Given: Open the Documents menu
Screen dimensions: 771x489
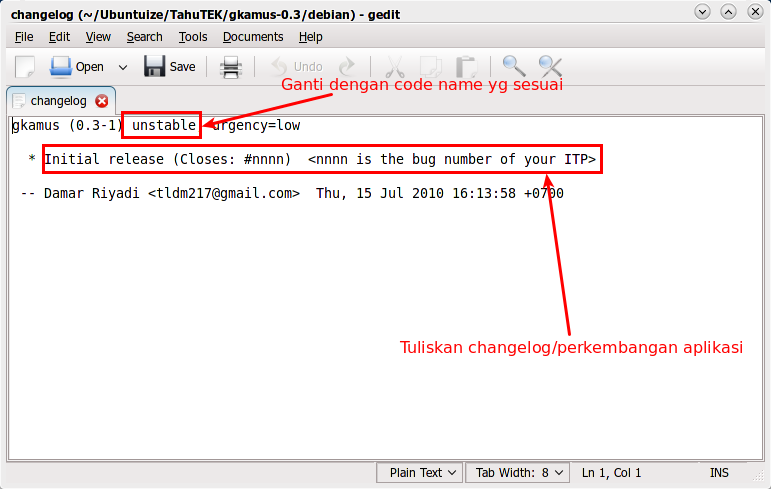Looking at the screenshot, I should (x=253, y=37).
